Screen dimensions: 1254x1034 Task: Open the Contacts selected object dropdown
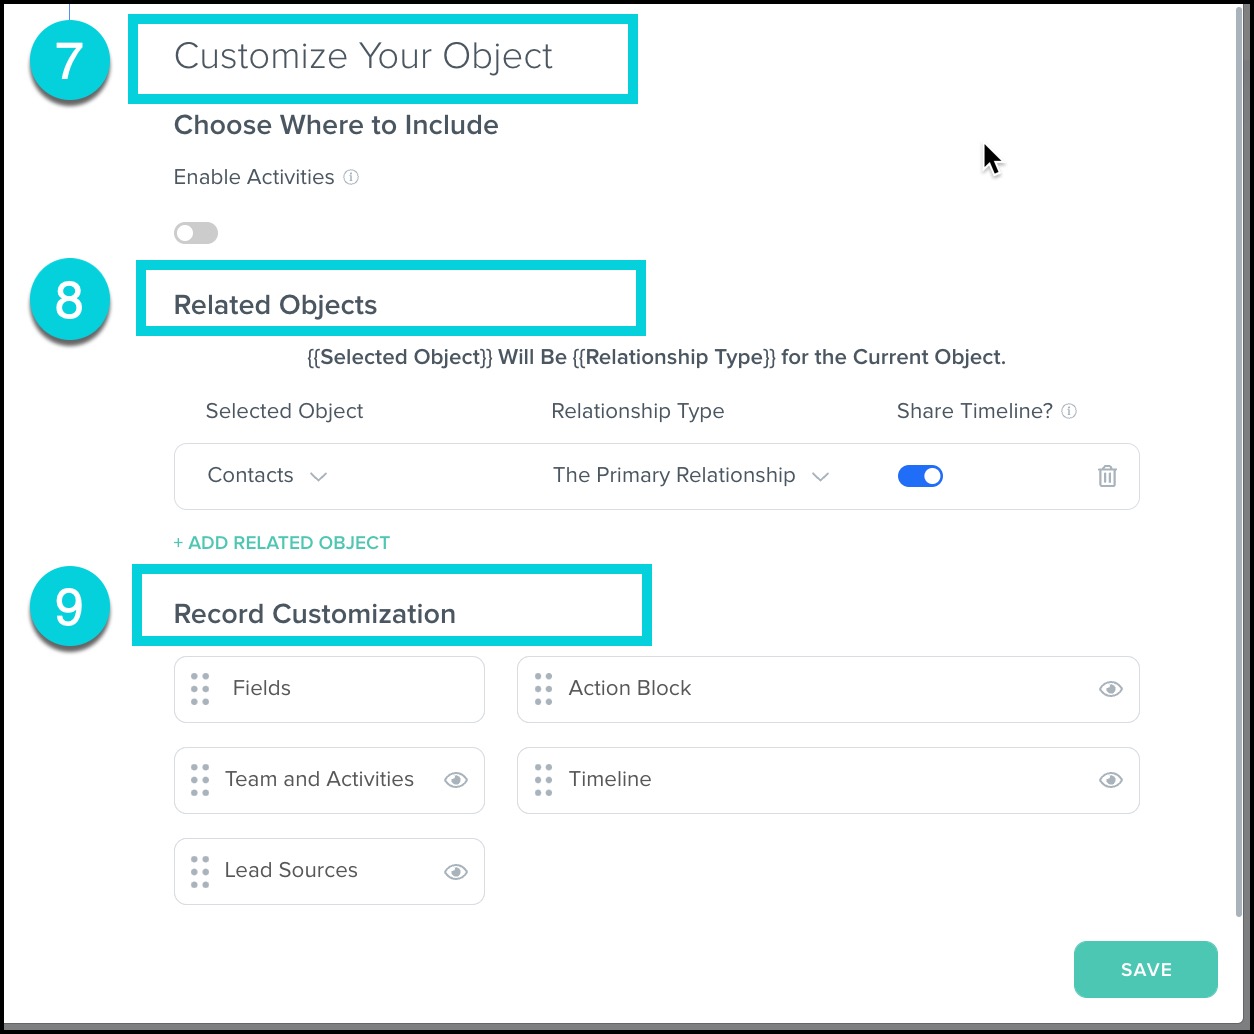click(267, 476)
